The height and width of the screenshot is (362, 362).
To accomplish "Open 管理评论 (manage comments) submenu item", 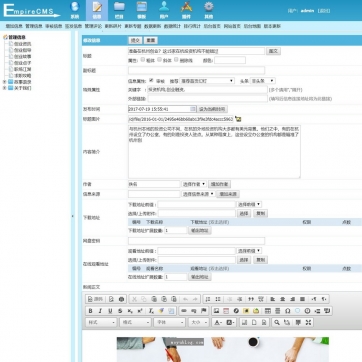I will pos(93,26).
